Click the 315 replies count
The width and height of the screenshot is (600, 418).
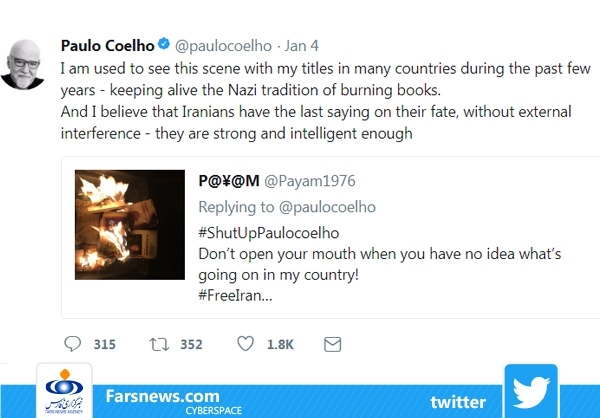point(104,345)
